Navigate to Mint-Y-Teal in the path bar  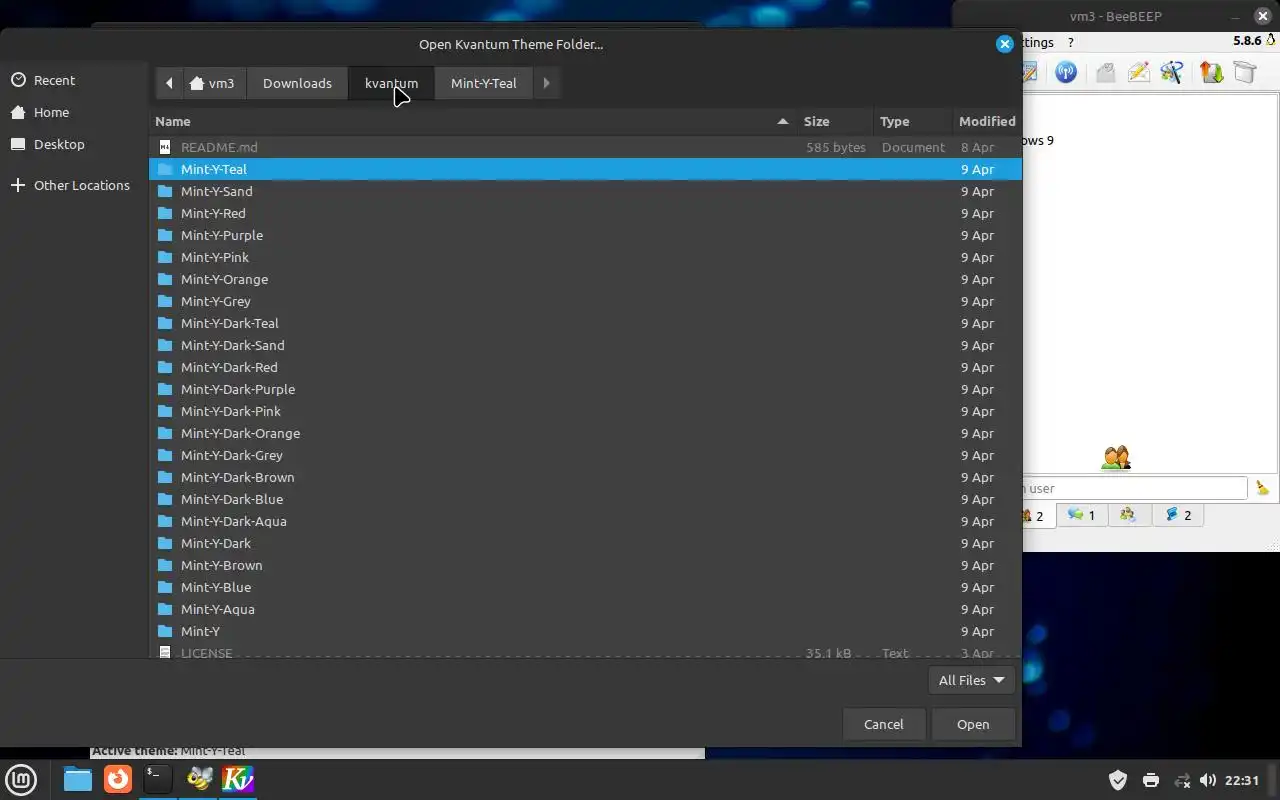483,83
